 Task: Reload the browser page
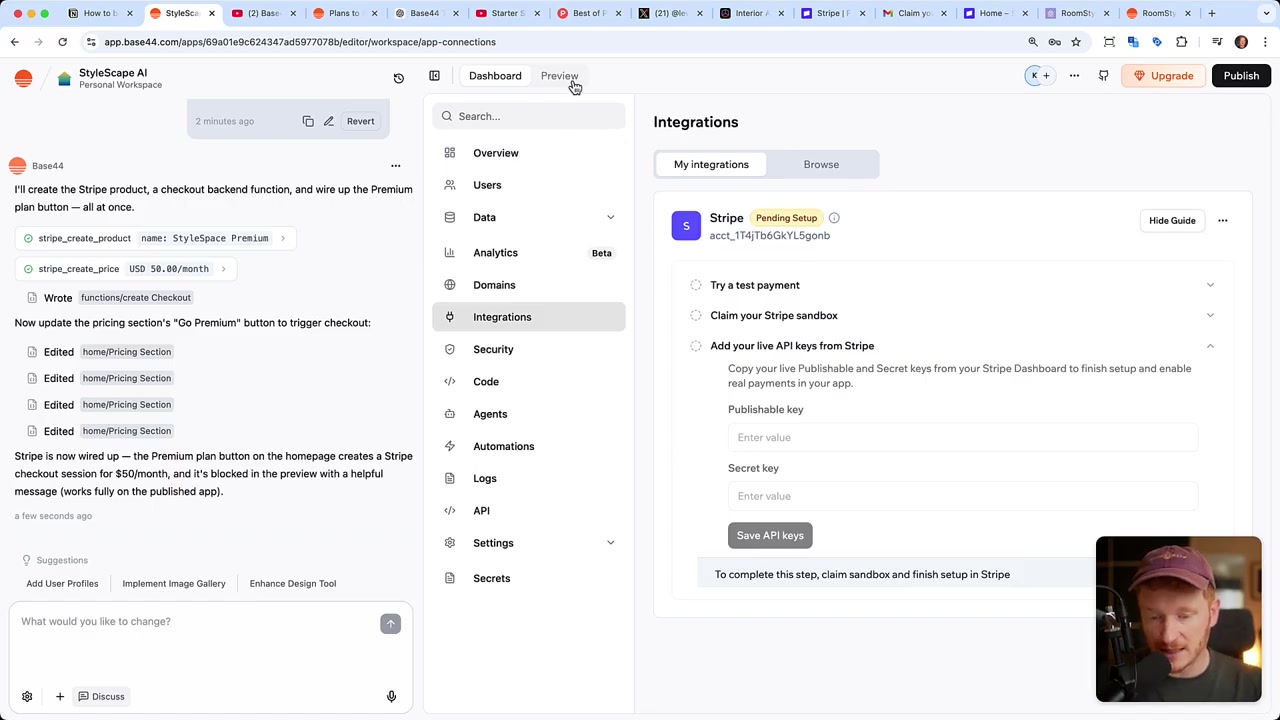tap(62, 42)
